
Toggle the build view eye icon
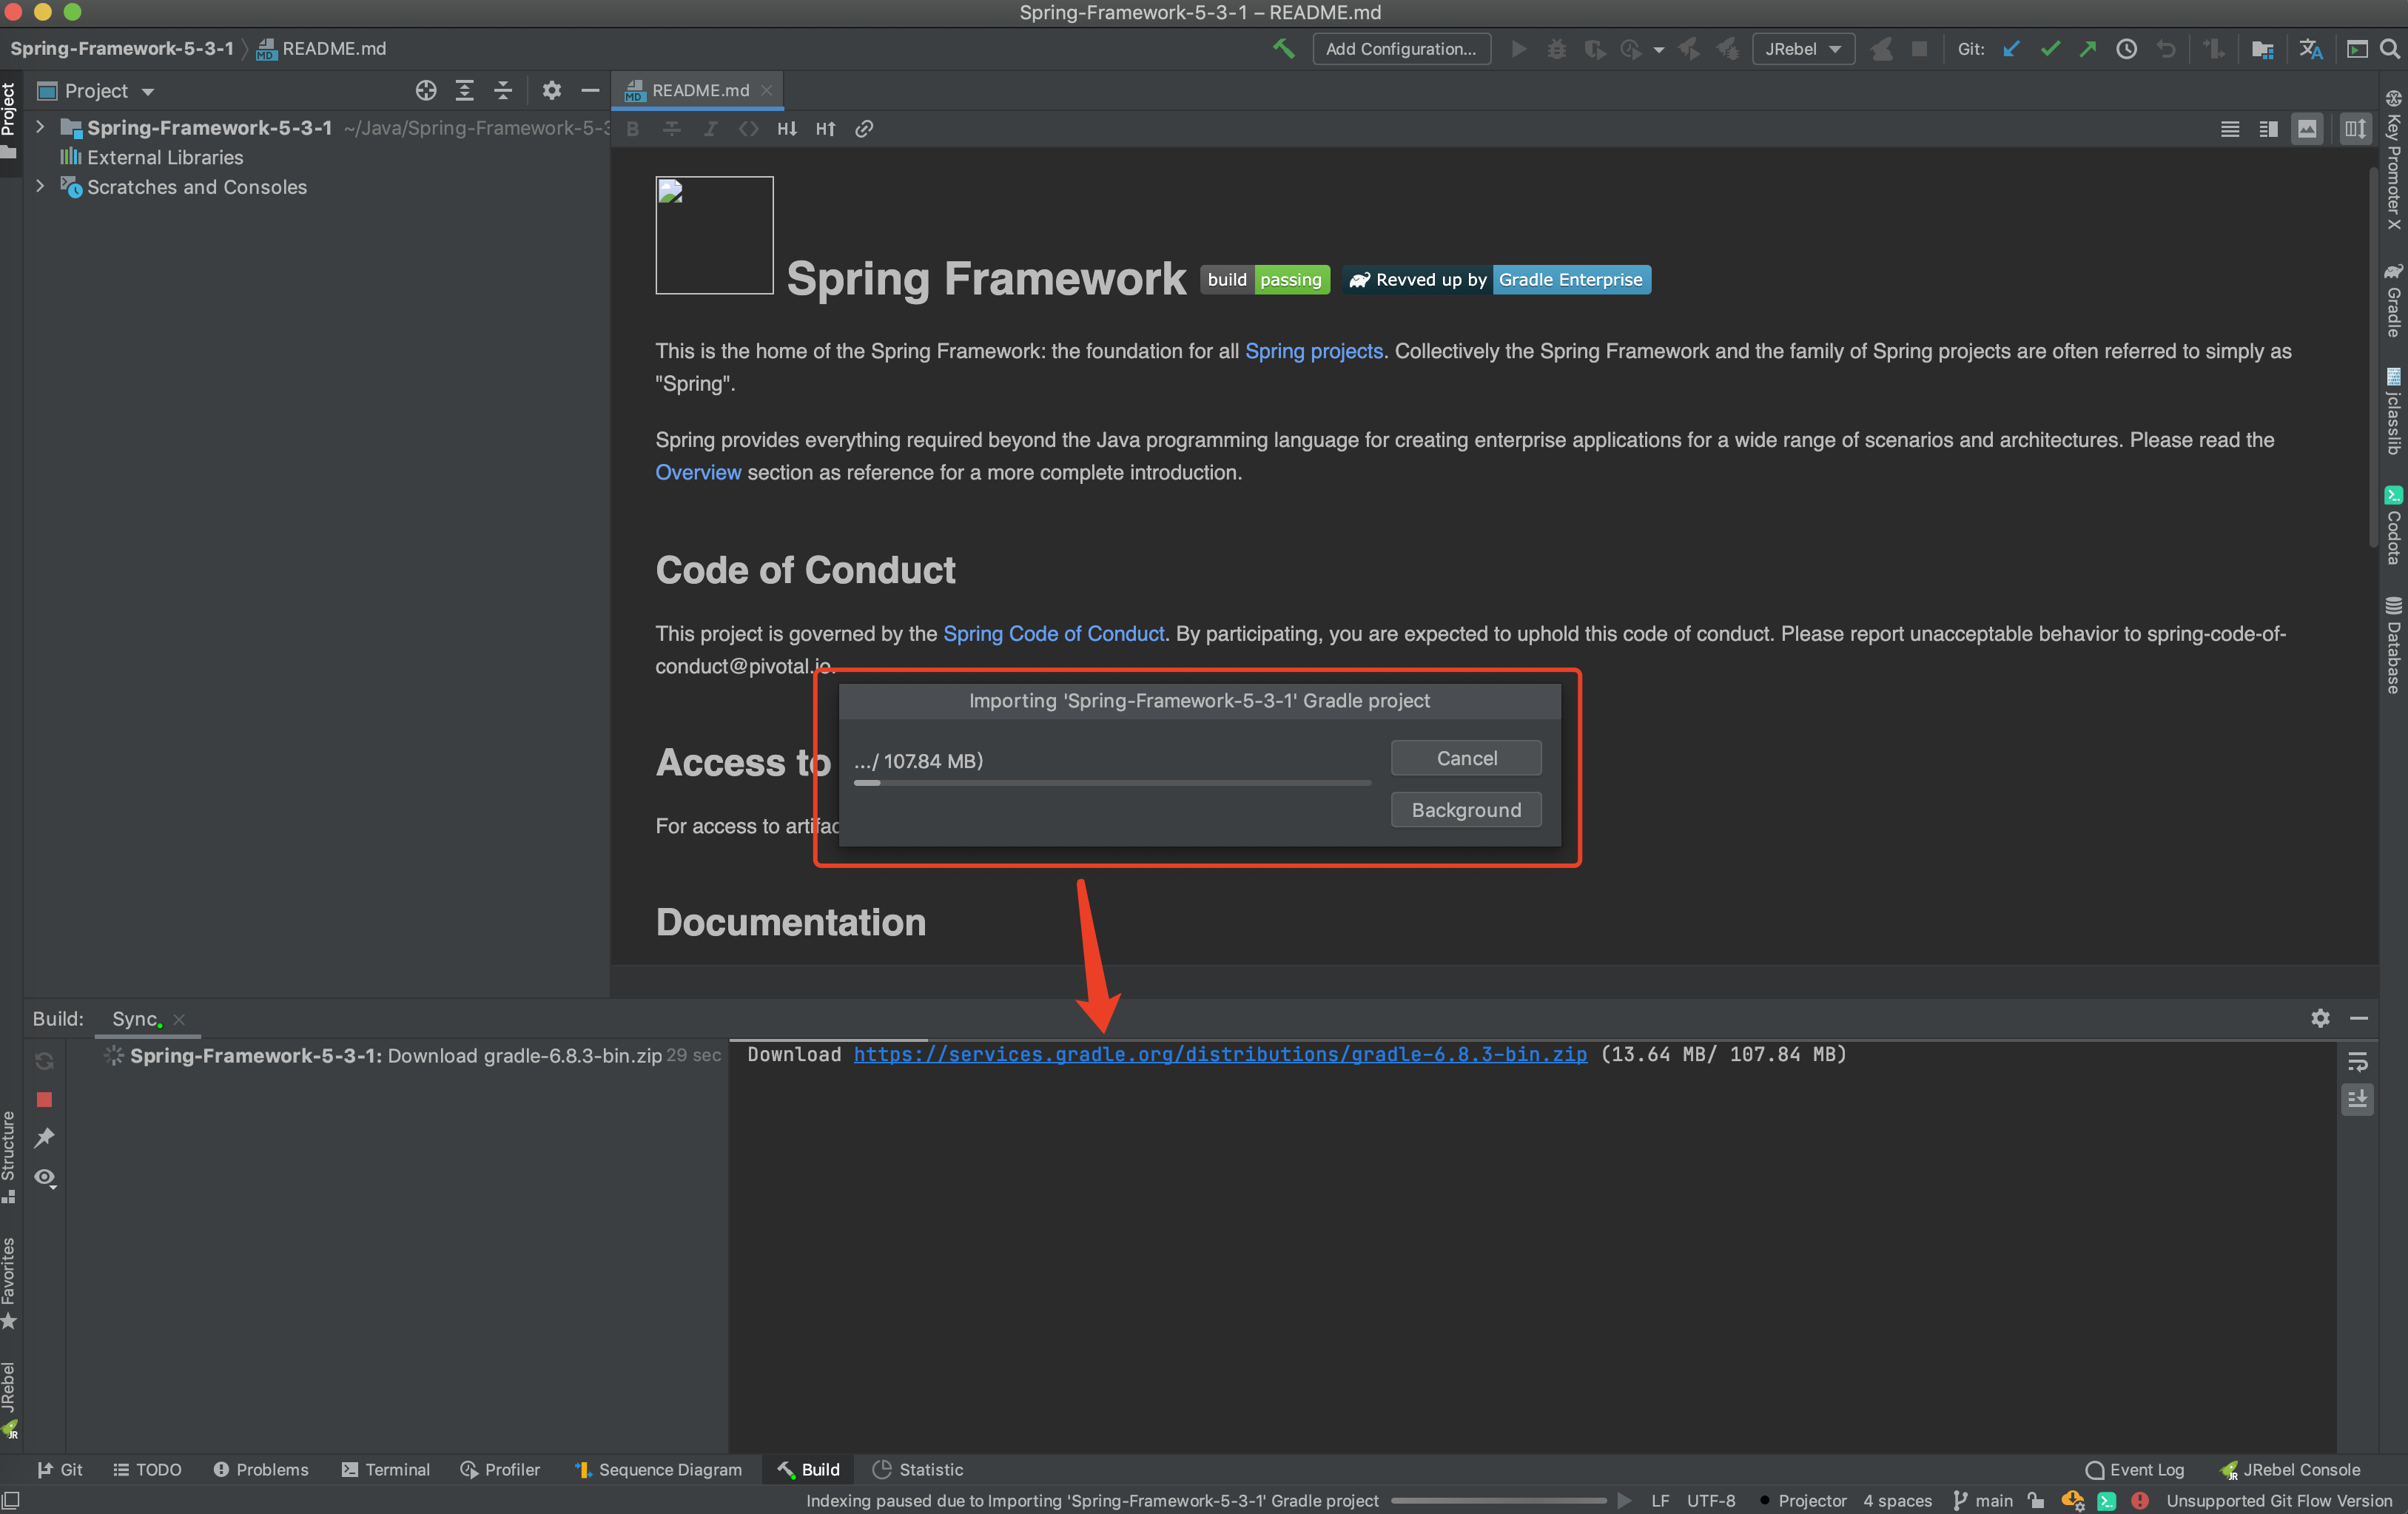44,1177
